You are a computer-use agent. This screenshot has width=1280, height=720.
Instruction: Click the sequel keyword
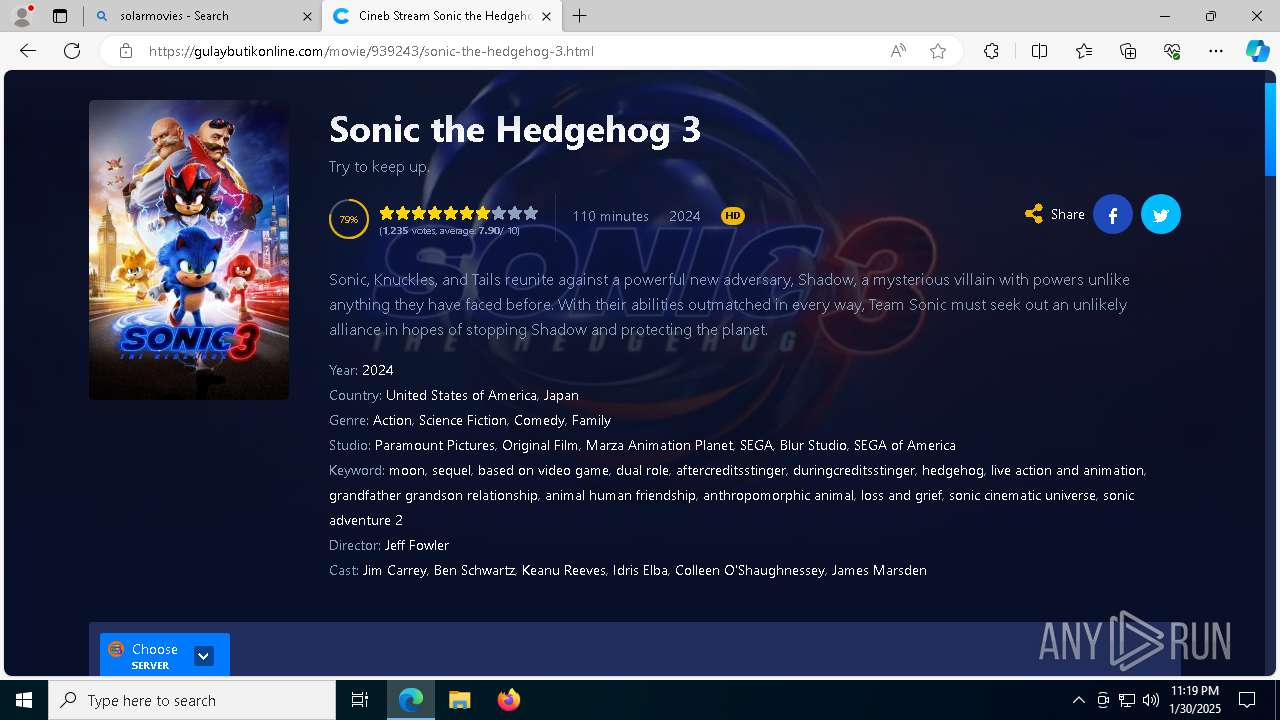coord(451,470)
